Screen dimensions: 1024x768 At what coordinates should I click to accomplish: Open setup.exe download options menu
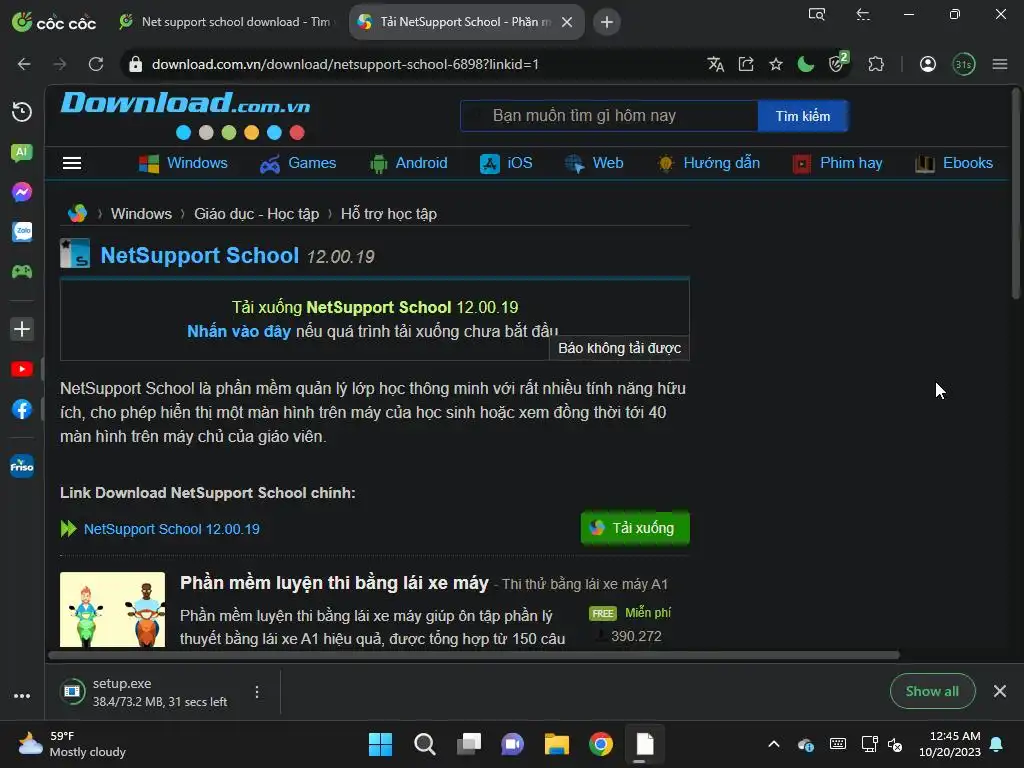click(257, 692)
